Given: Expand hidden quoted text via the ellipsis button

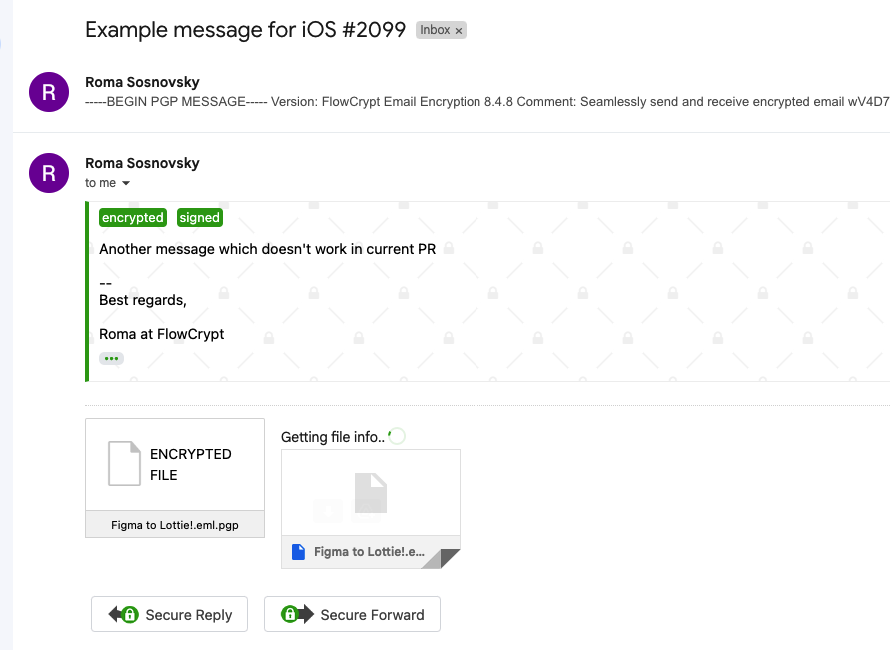Looking at the screenshot, I should point(110,358).
